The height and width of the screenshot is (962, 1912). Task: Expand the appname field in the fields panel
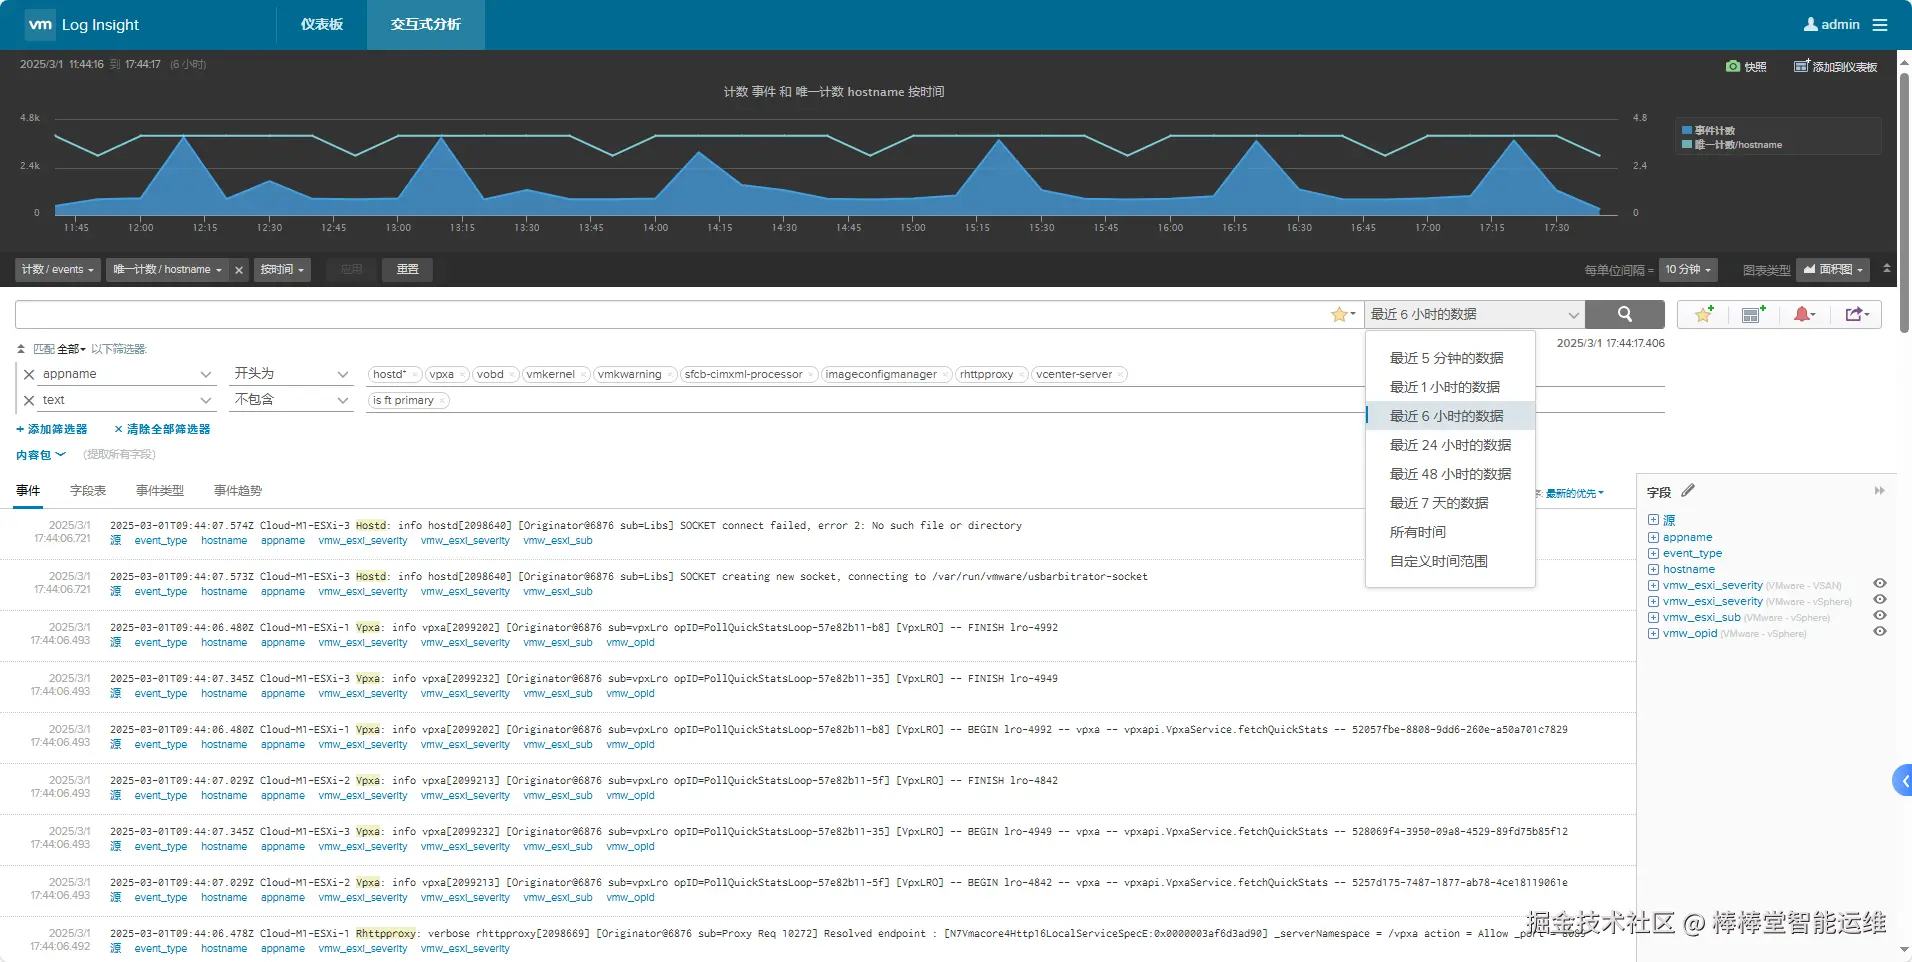click(x=1654, y=537)
